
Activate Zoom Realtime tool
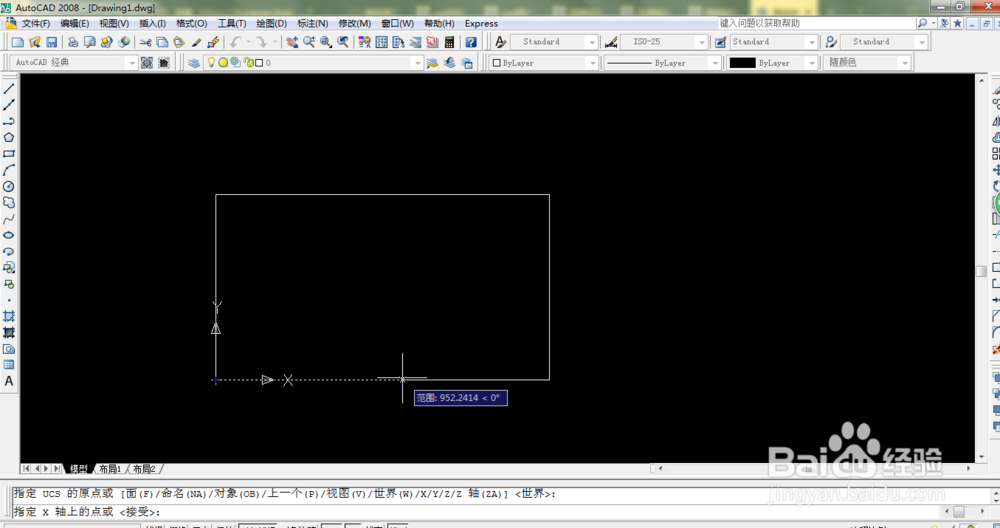coord(309,42)
